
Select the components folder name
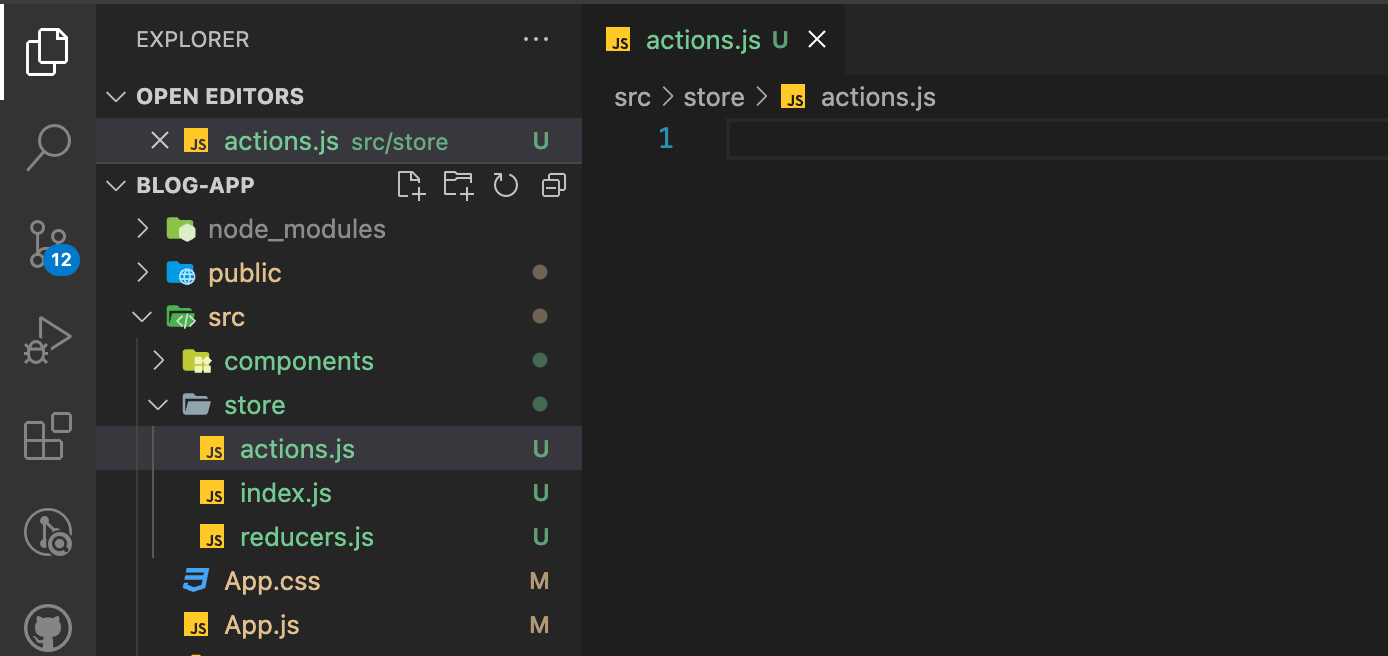pyautogui.click(x=299, y=361)
